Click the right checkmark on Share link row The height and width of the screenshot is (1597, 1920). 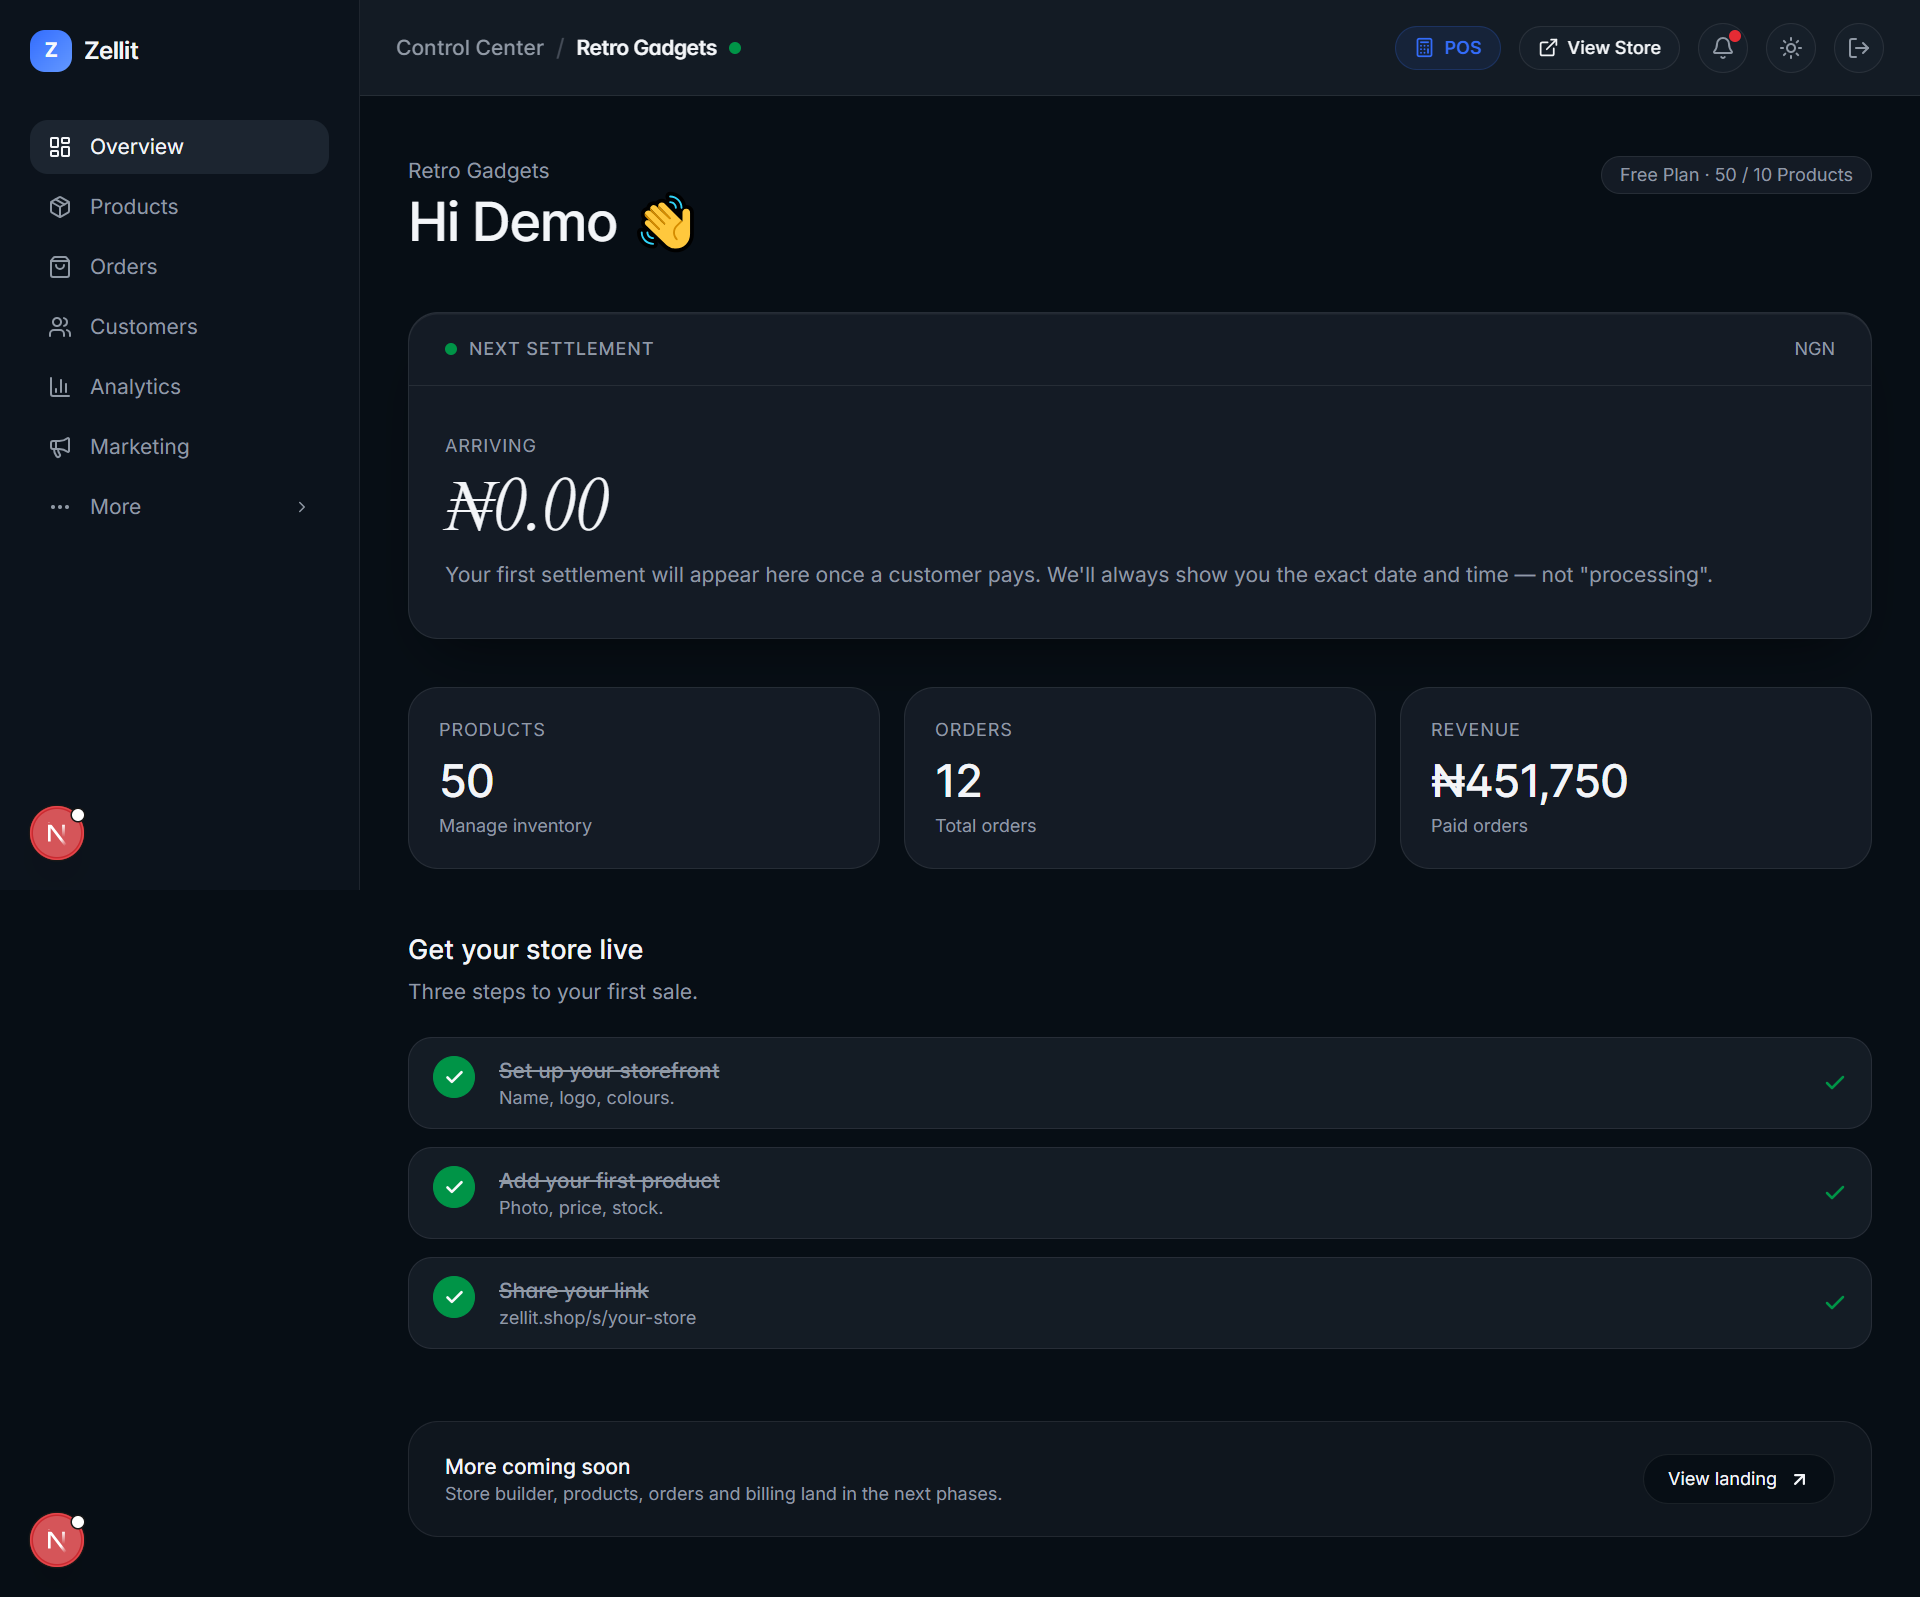coord(1835,1303)
